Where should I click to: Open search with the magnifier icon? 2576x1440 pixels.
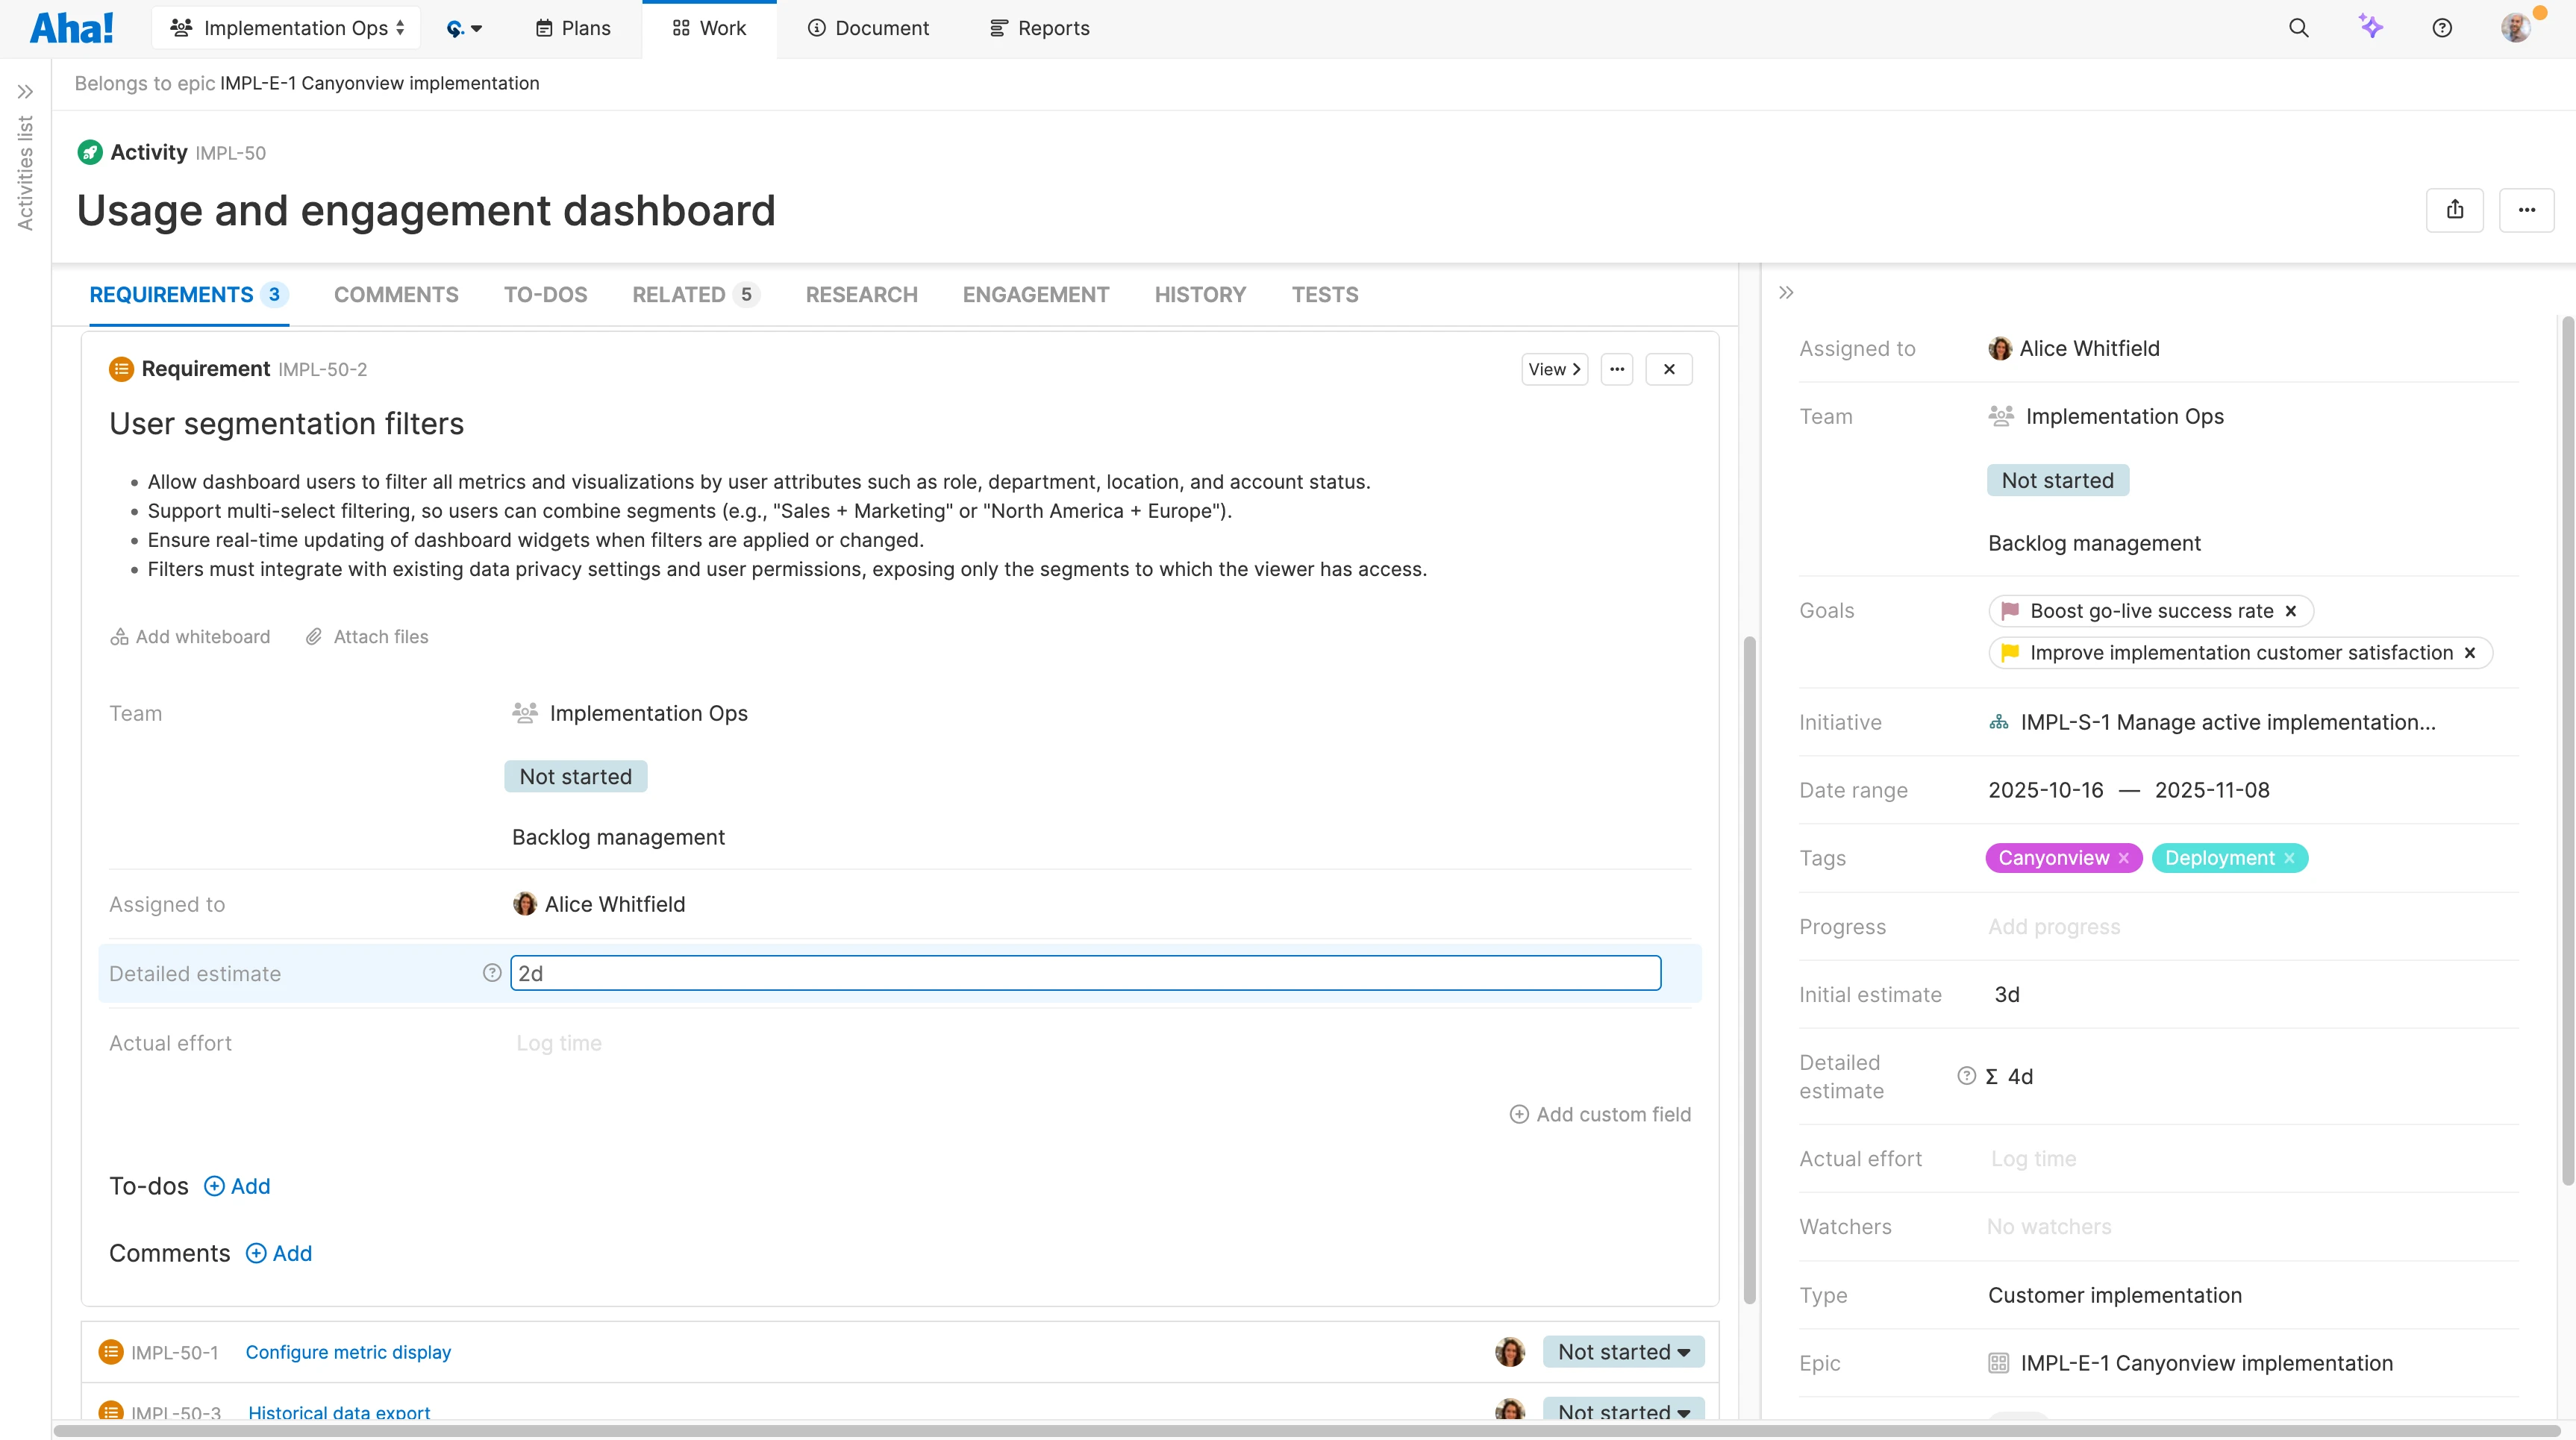click(2298, 28)
